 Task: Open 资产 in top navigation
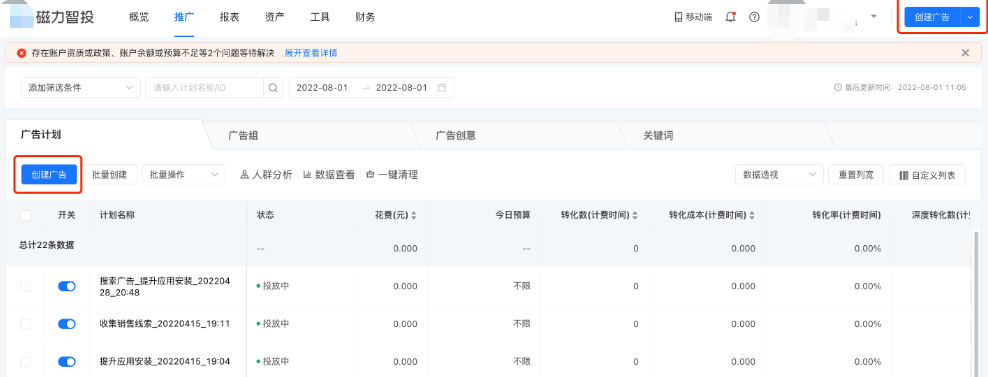(x=275, y=17)
